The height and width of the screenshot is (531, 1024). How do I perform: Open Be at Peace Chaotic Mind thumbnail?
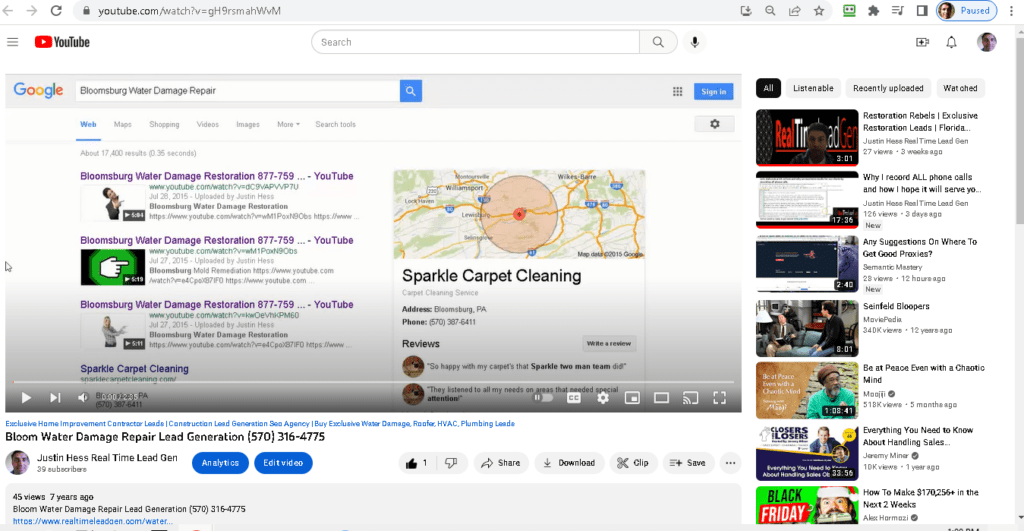pyautogui.click(x=807, y=391)
